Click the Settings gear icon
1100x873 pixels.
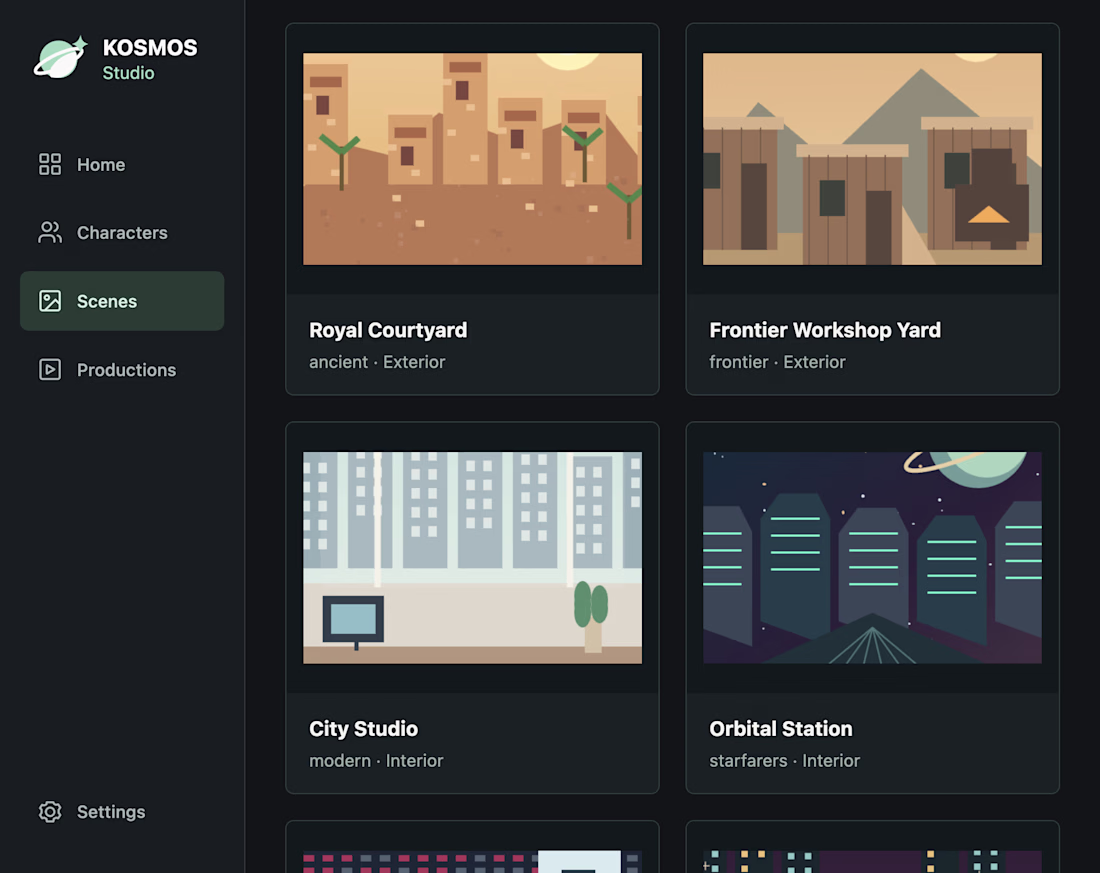pyautogui.click(x=50, y=812)
